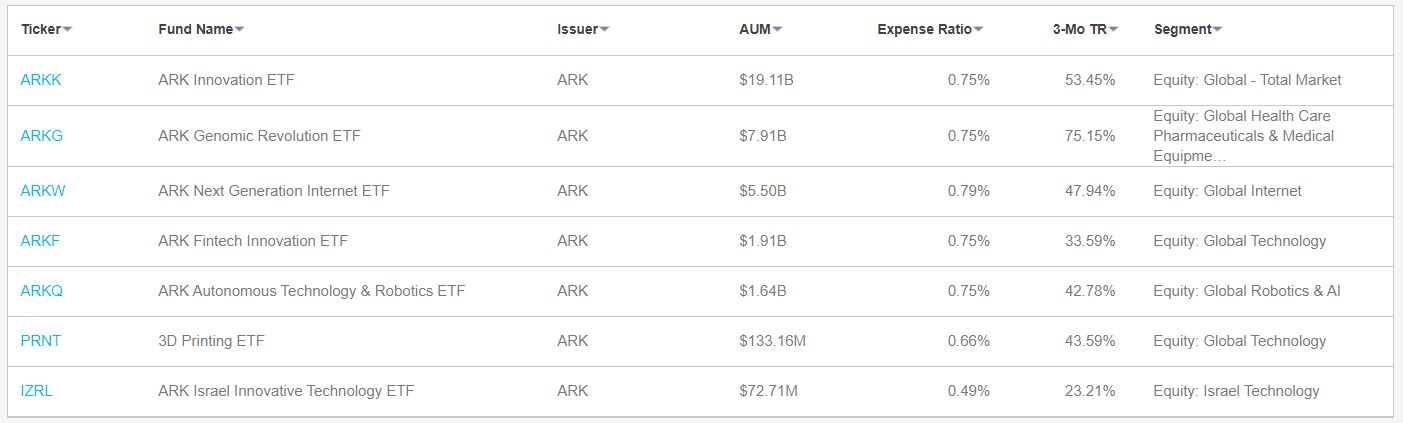Click the 23.21% three-month return
Viewport: 1403px width, 423px height.
pos(1090,391)
